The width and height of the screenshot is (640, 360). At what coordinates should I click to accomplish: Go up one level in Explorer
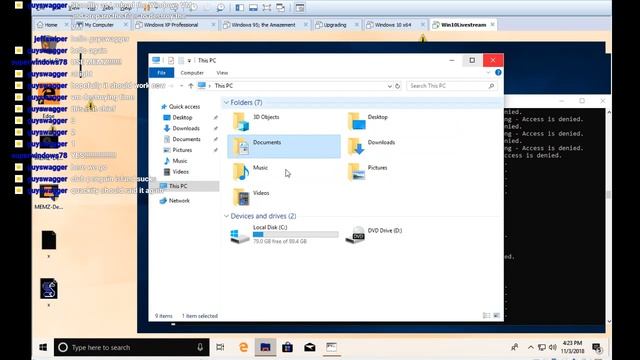191,86
